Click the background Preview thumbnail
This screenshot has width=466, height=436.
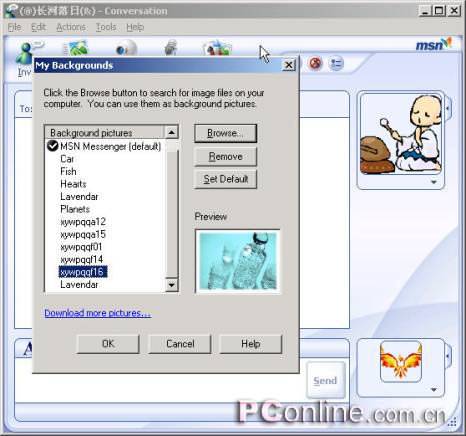[238, 261]
